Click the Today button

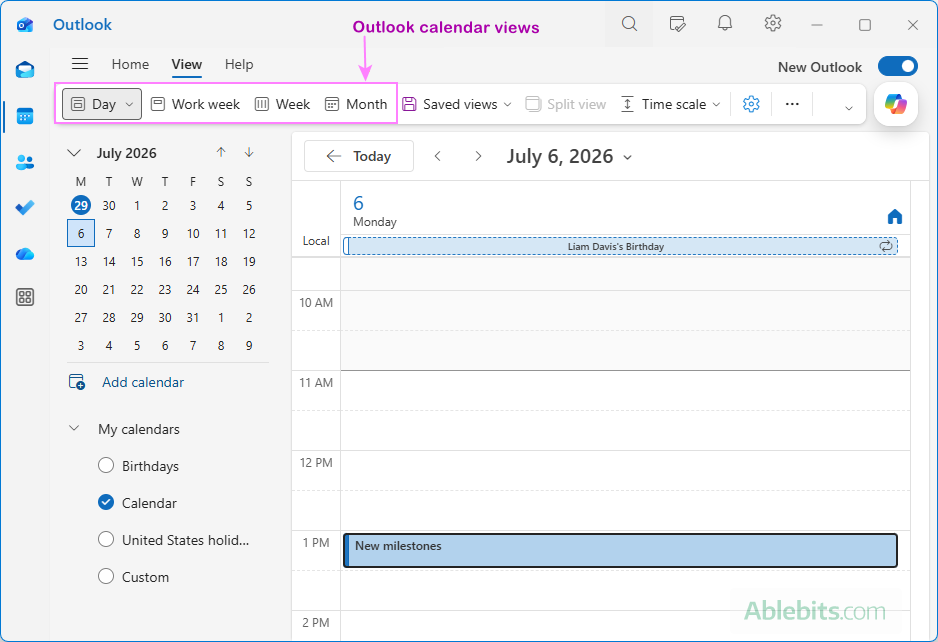359,156
